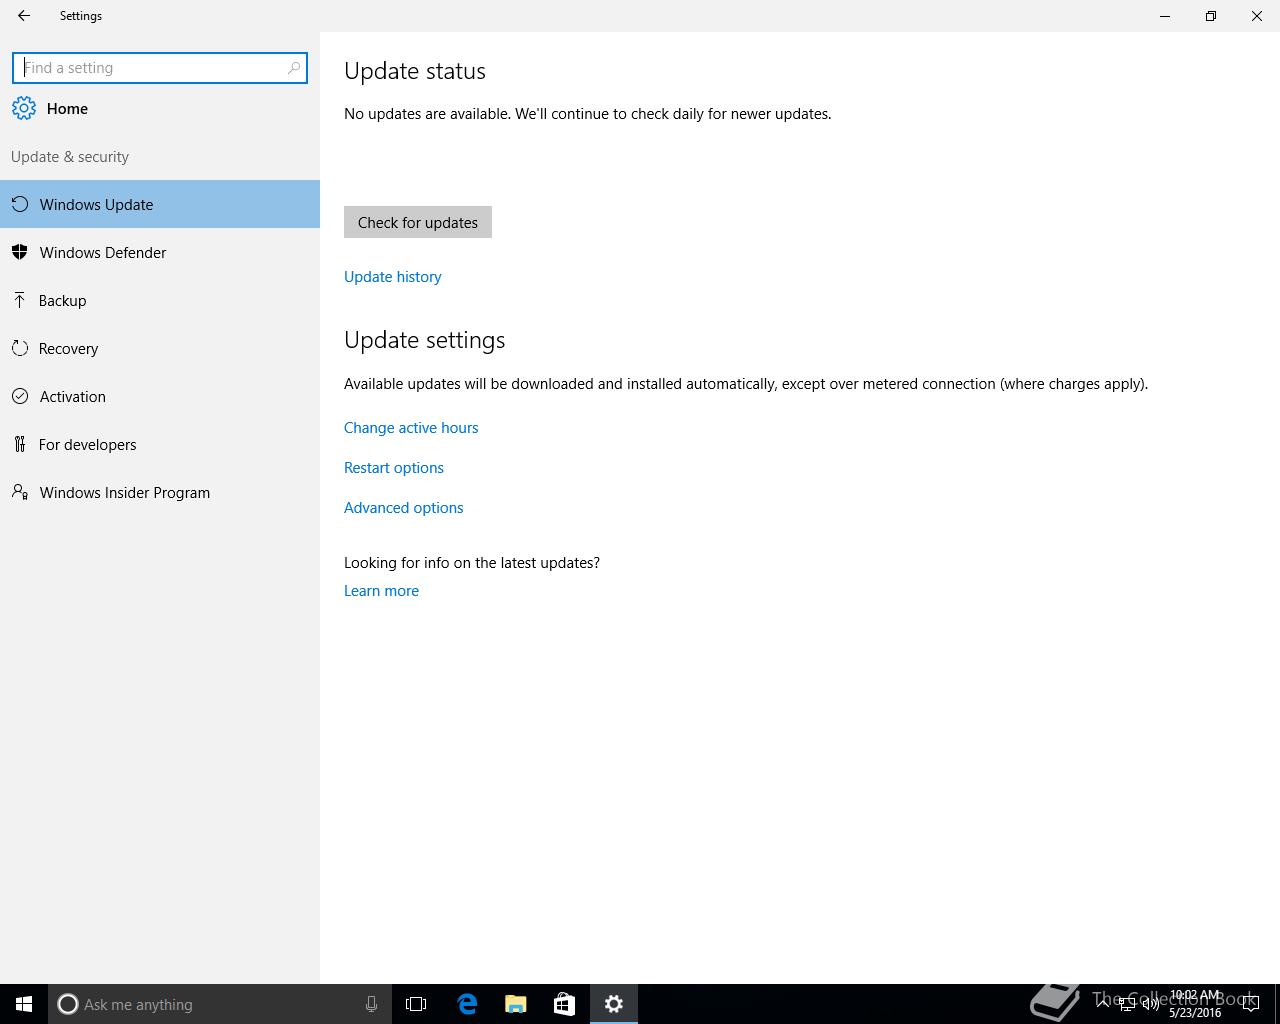Click the Windows Update refresh icon
The height and width of the screenshot is (1024, 1280).
(x=20, y=204)
